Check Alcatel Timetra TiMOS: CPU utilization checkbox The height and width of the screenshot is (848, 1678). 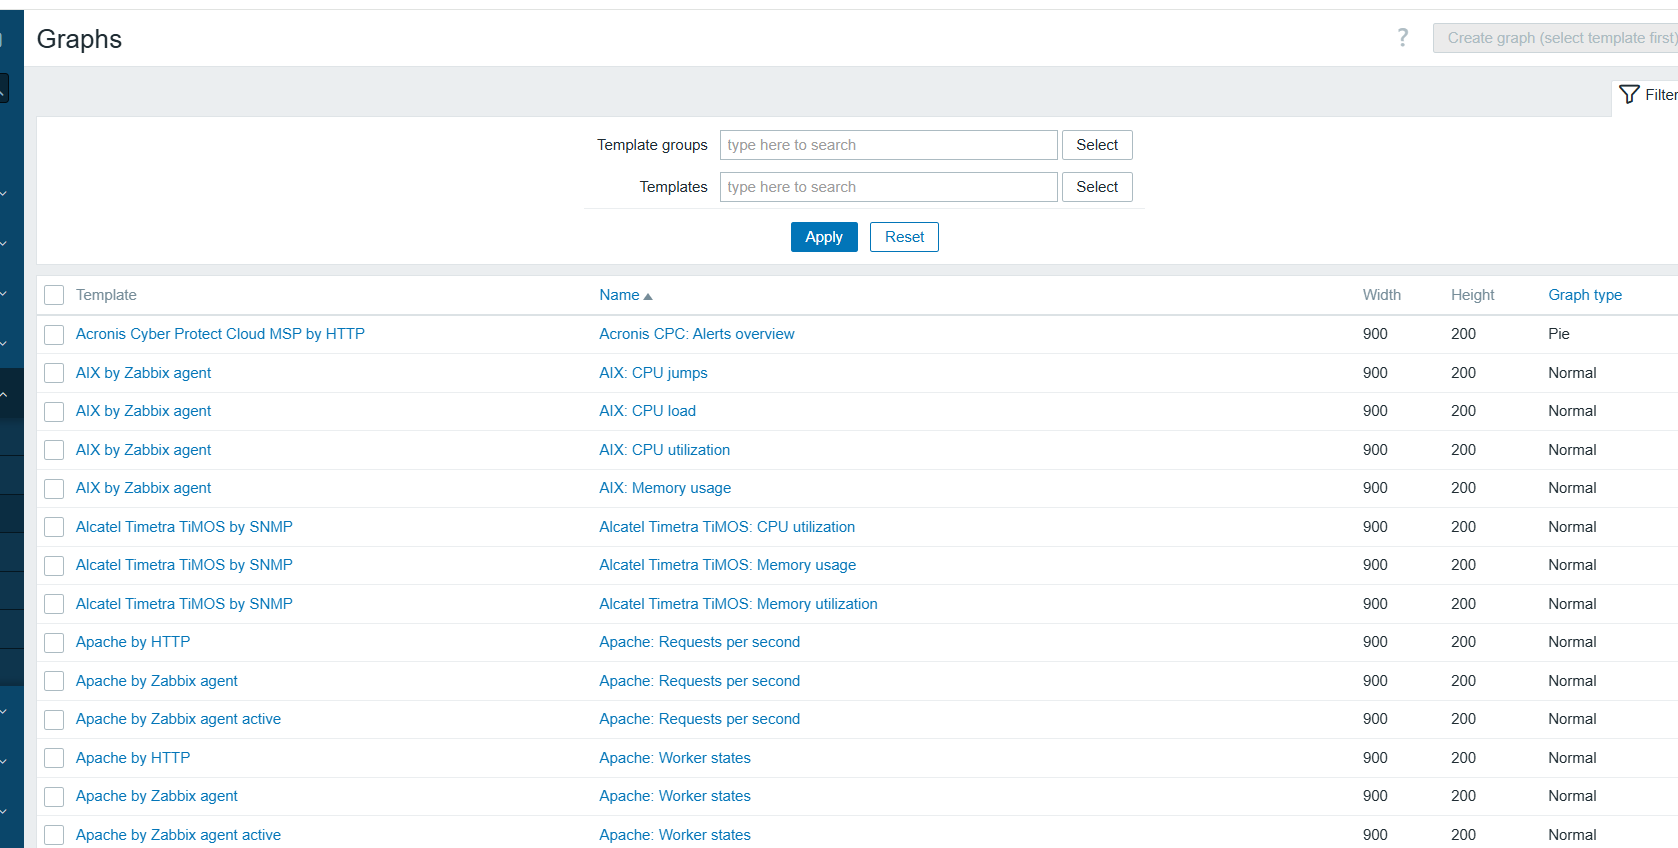[x=54, y=527]
